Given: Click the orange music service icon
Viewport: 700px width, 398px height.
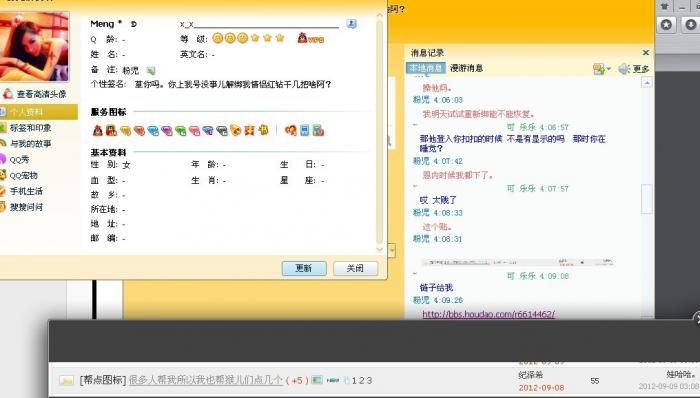Looking at the screenshot, I should [x=236, y=130].
